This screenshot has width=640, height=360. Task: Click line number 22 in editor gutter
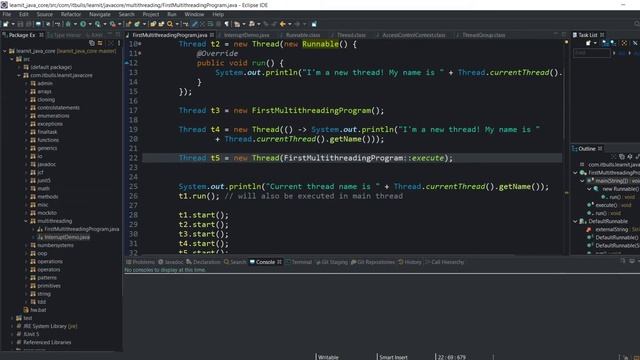coord(133,158)
